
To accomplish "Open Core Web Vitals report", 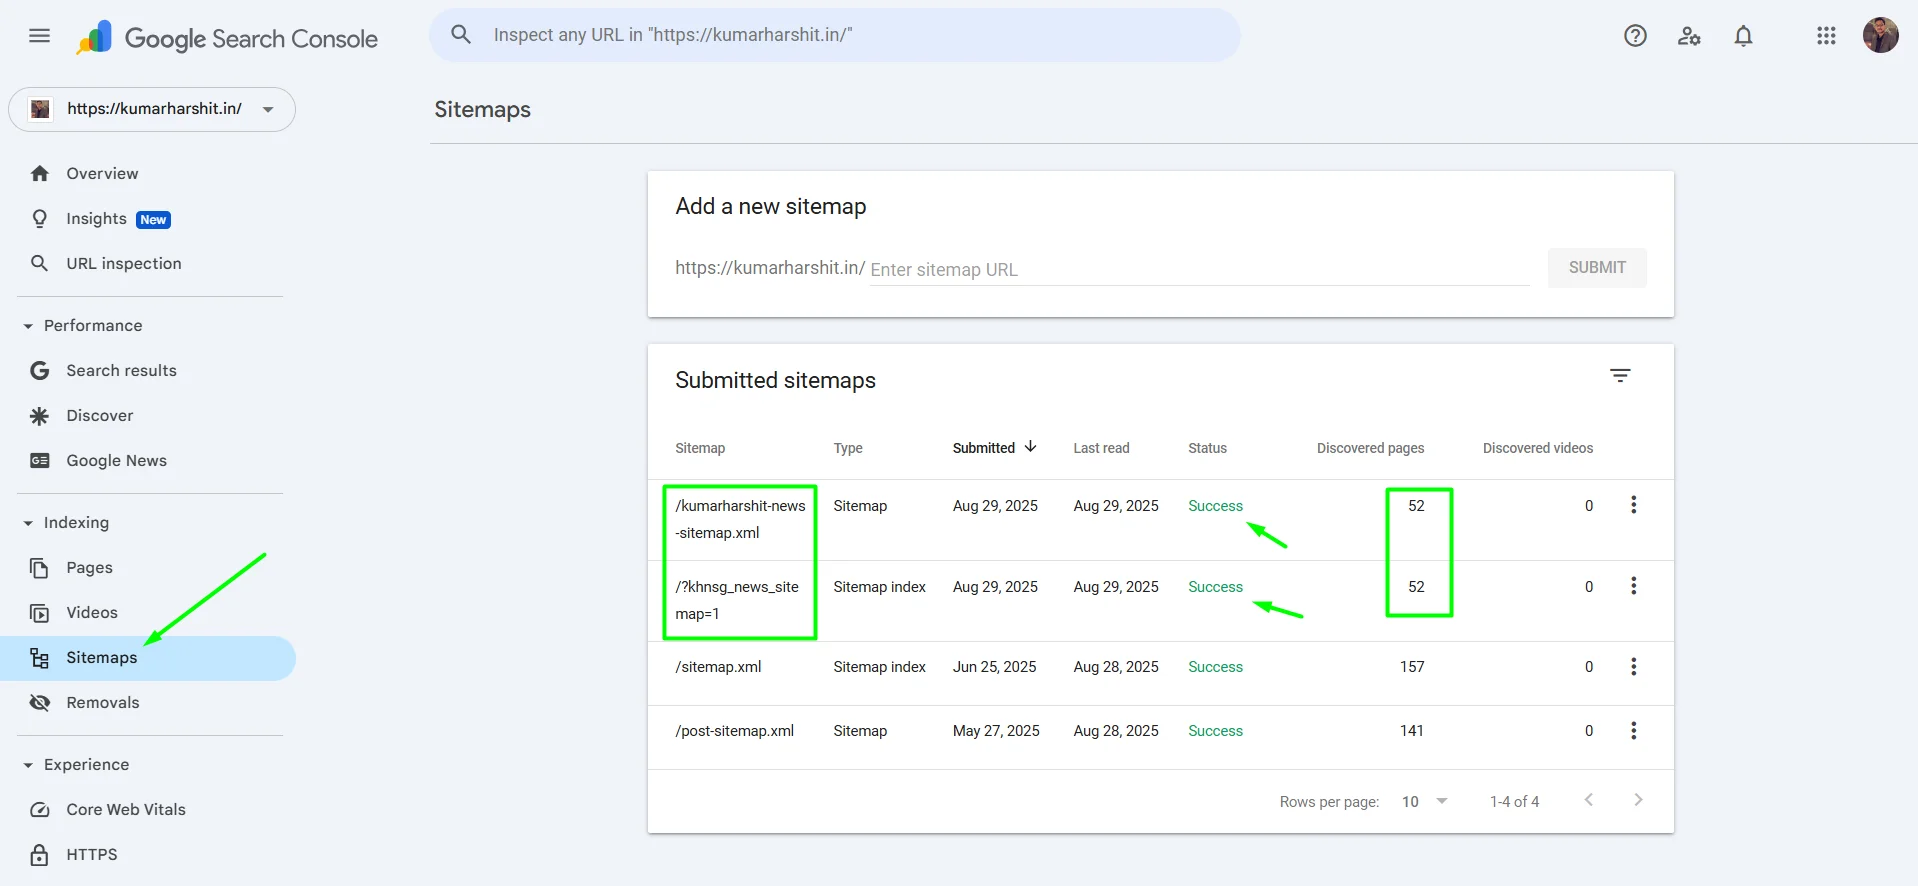I will (148, 810).
